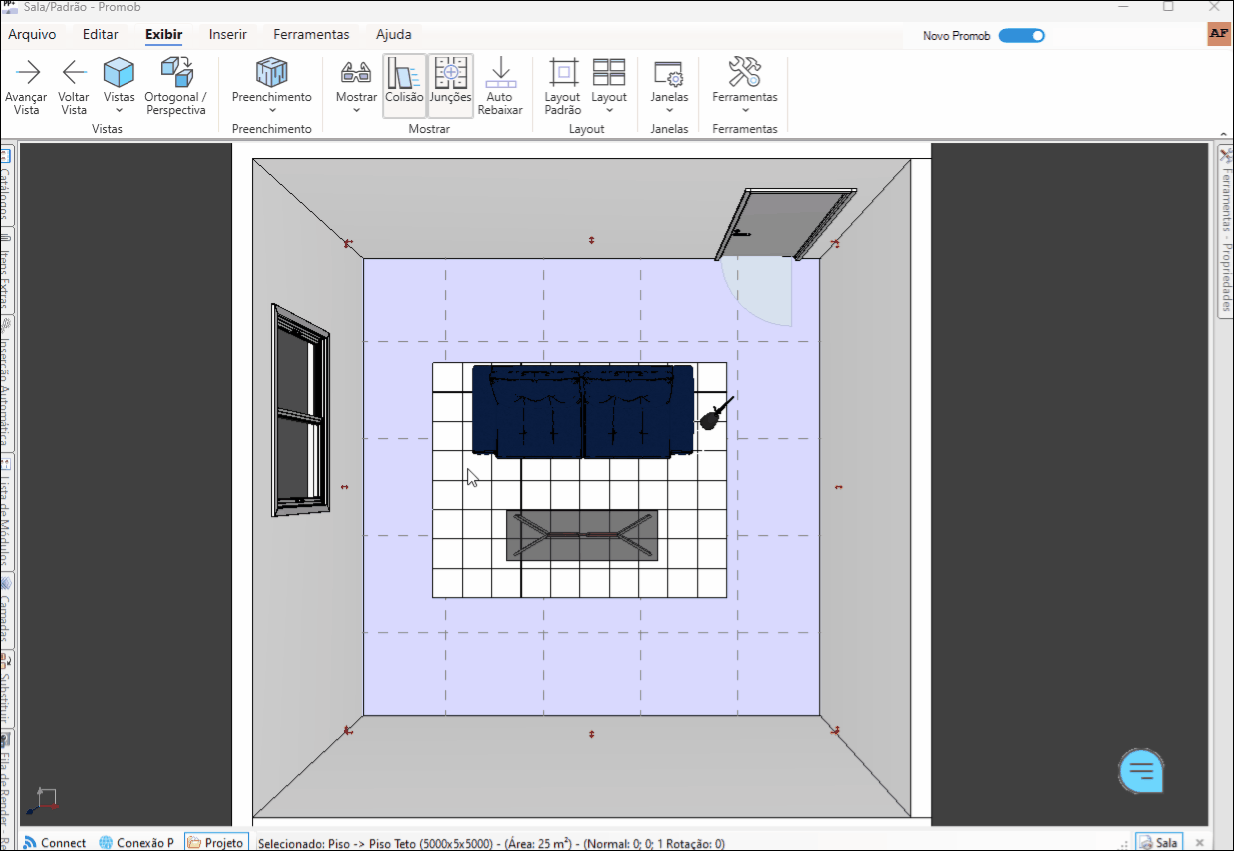Open the Lista de Módulos side tab

pos(5,513)
